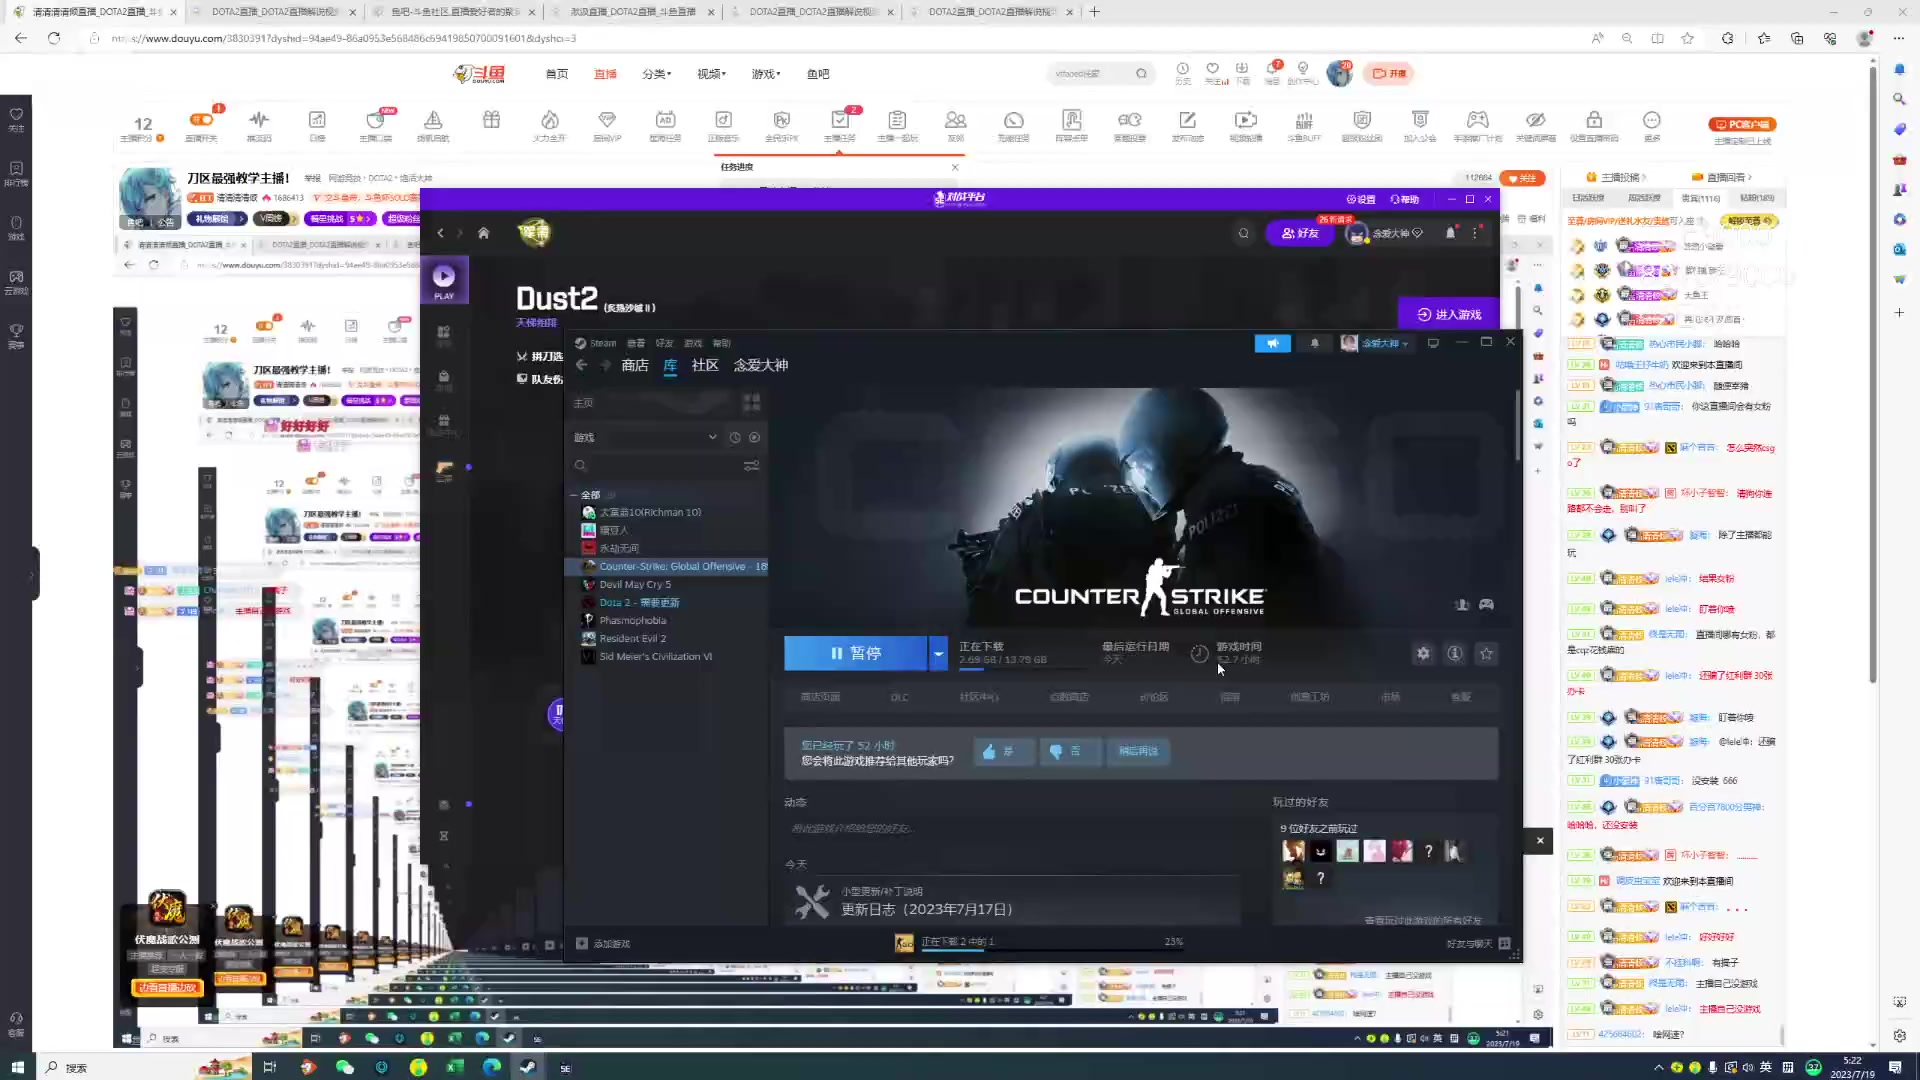Open the Windows Start menu
The height and width of the screenshot is (1080, 1920).
coord(17,1067)
